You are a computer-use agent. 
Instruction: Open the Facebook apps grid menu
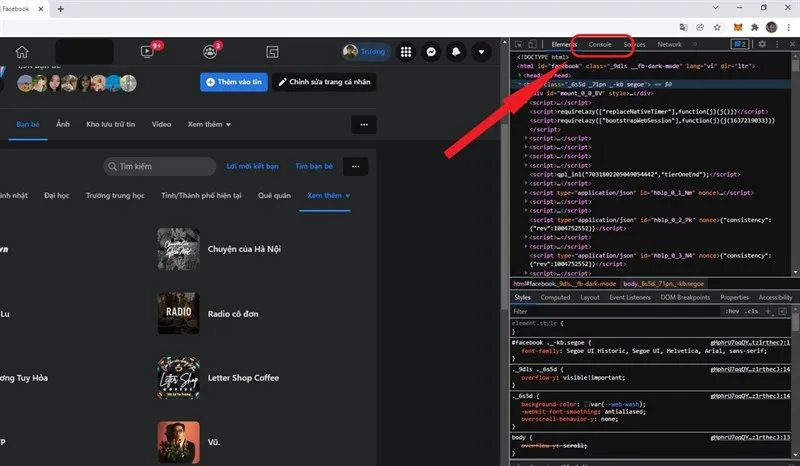[405, 52]
